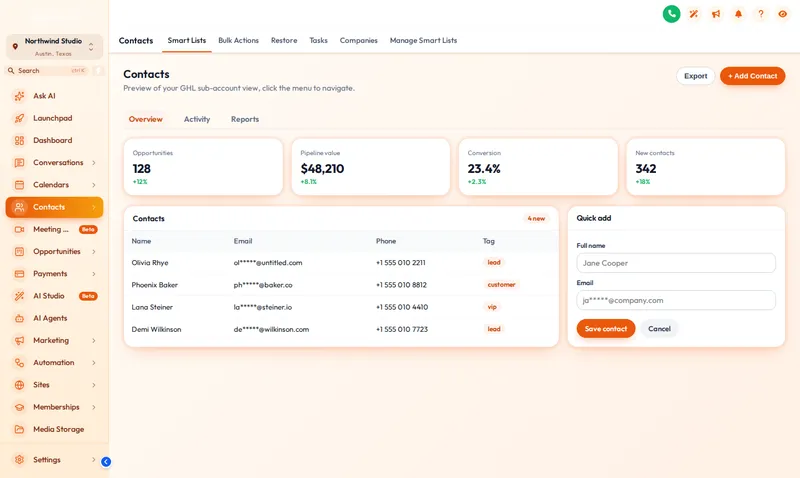Viewport: 800px width, 478px height.
Task: Click the AI Studio wand icon
Action: (19, 296)
